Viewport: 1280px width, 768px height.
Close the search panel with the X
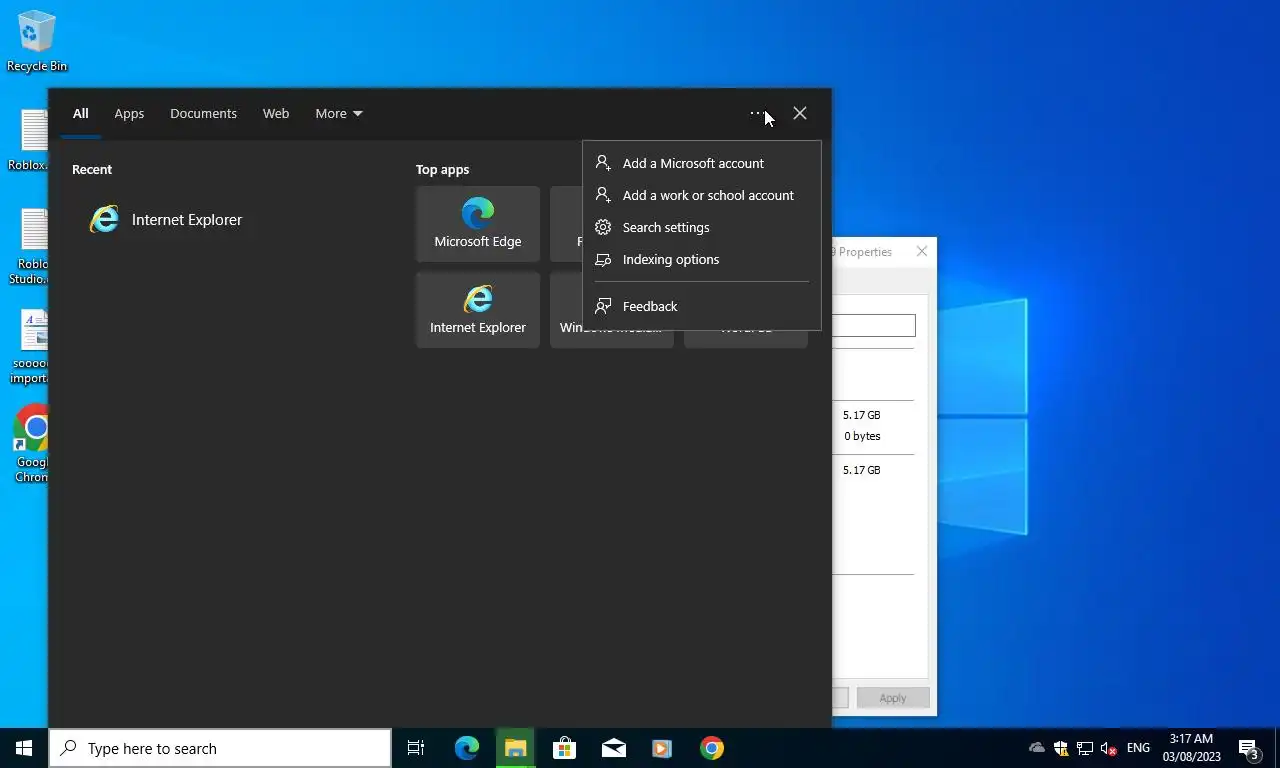pos(800,113)
